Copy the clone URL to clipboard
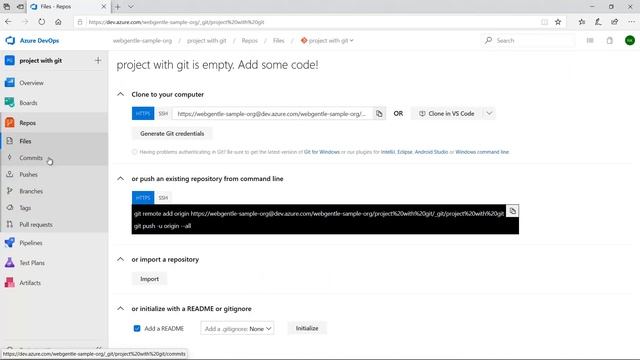 (x=379, y=113)
